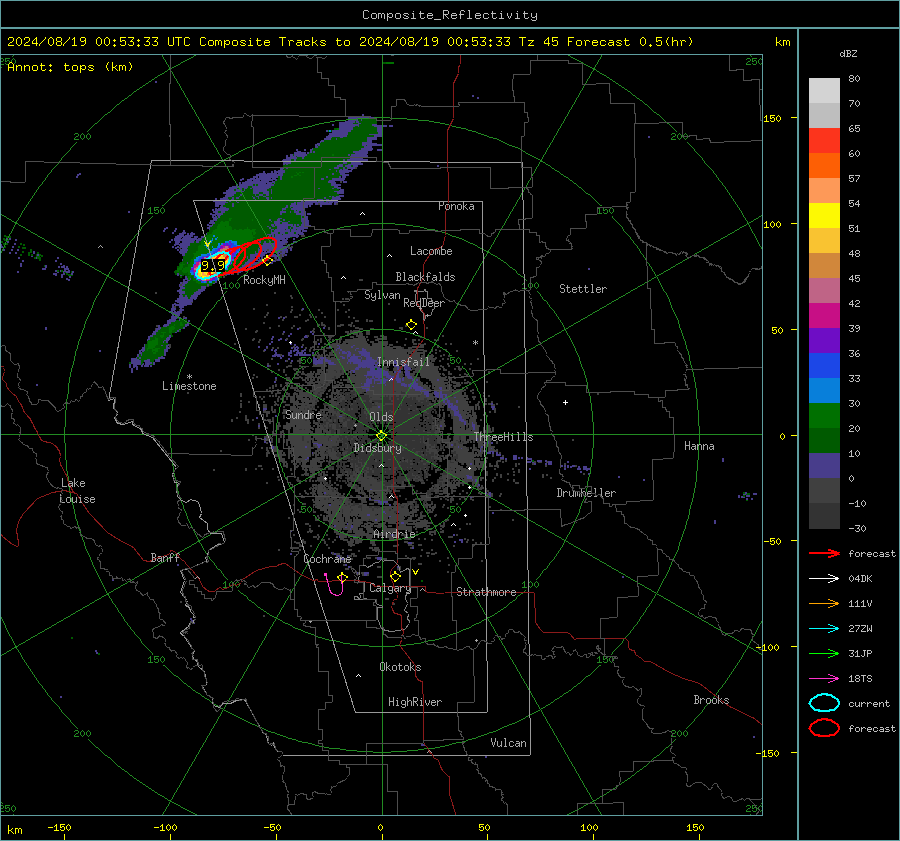Click the yellow diamond marker near RockyMH
The height and width of the screenshot is (841, 900).
coord(267,261)
